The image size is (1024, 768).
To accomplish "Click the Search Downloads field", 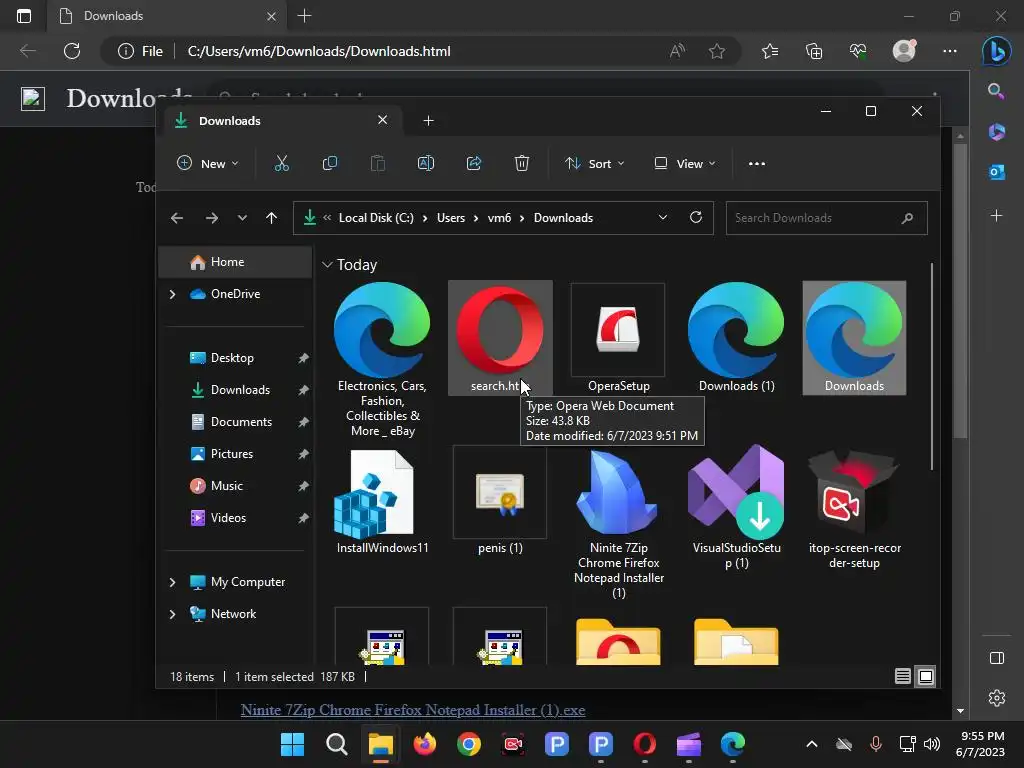I will point(826,218).
